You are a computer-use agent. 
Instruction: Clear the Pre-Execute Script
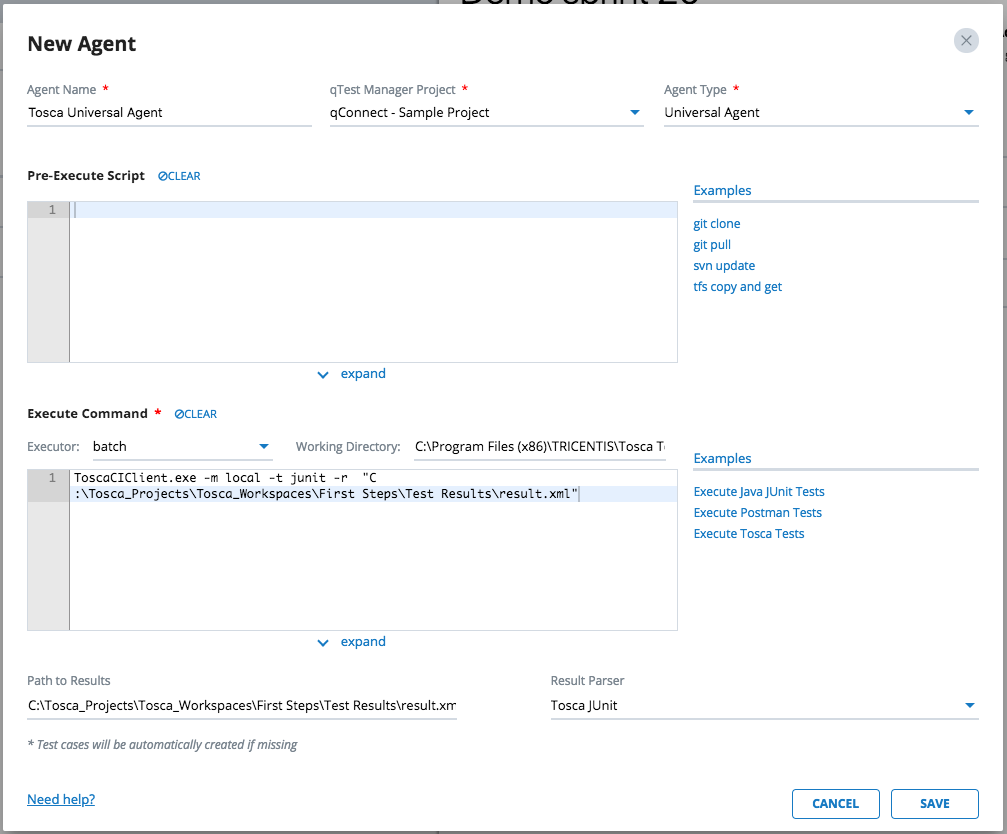[x=179, y=176]
